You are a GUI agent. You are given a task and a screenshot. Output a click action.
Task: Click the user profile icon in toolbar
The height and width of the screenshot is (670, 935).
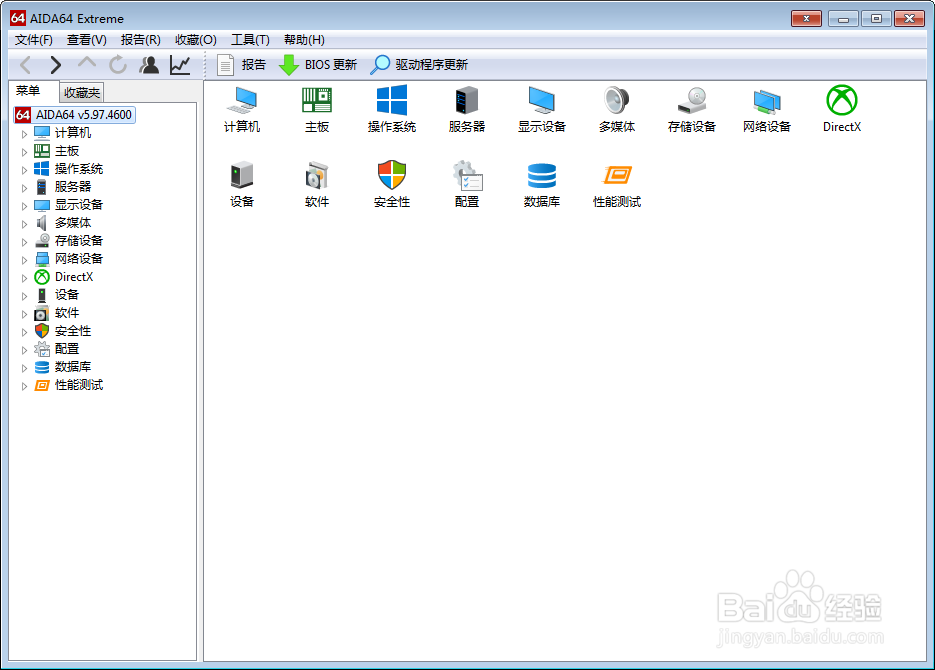[149, 64]
